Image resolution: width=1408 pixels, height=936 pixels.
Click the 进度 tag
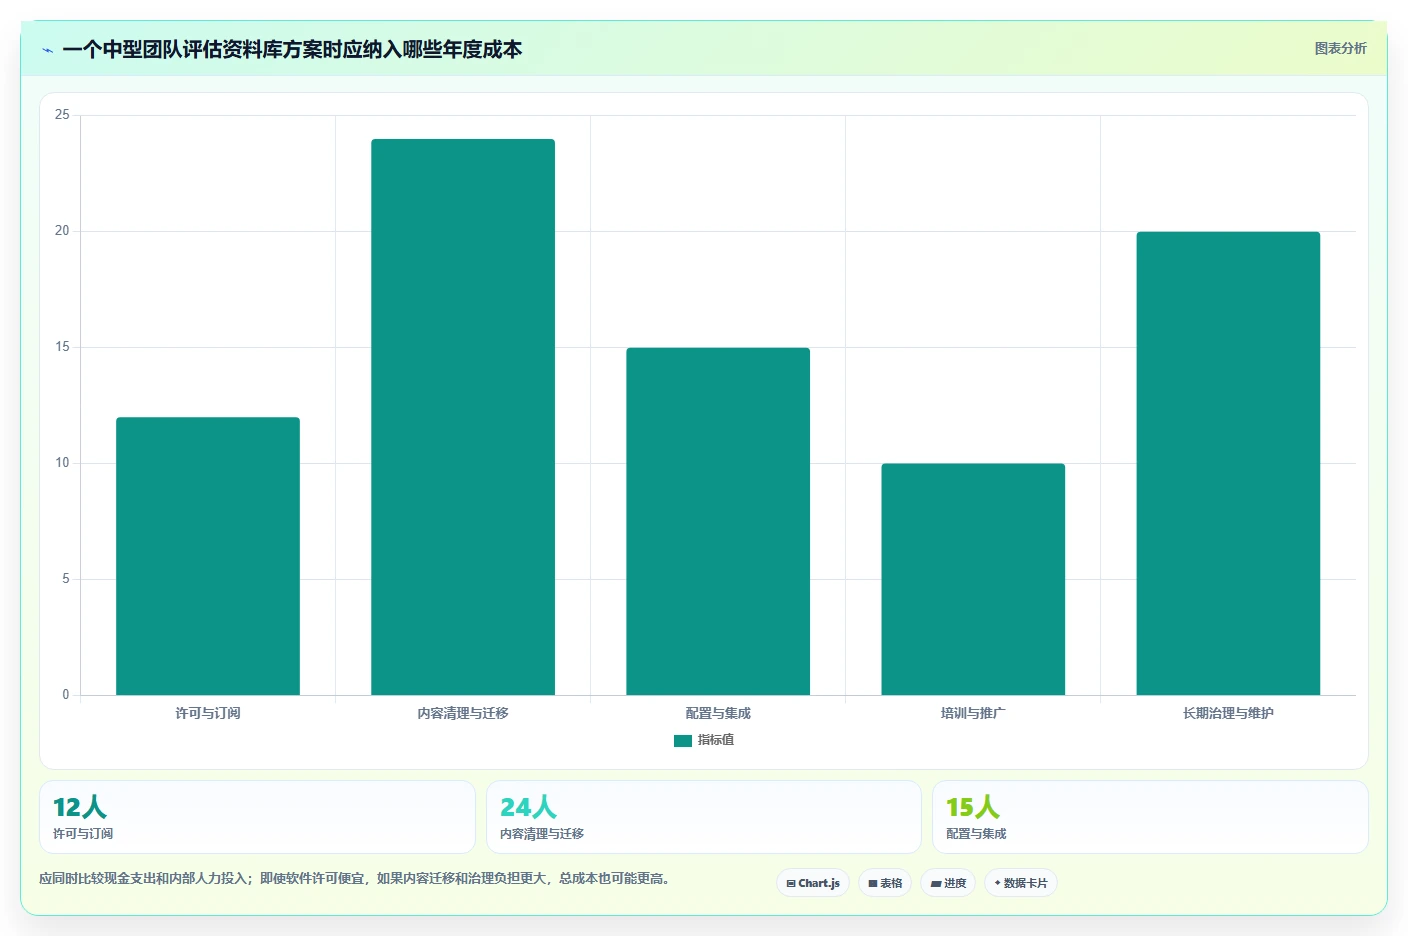pos(948,883)
